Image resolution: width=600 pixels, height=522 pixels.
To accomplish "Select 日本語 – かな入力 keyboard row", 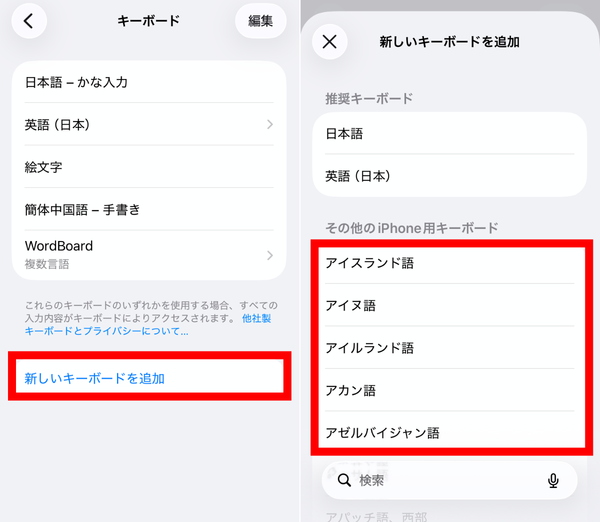I will click(x=149, y=82).
